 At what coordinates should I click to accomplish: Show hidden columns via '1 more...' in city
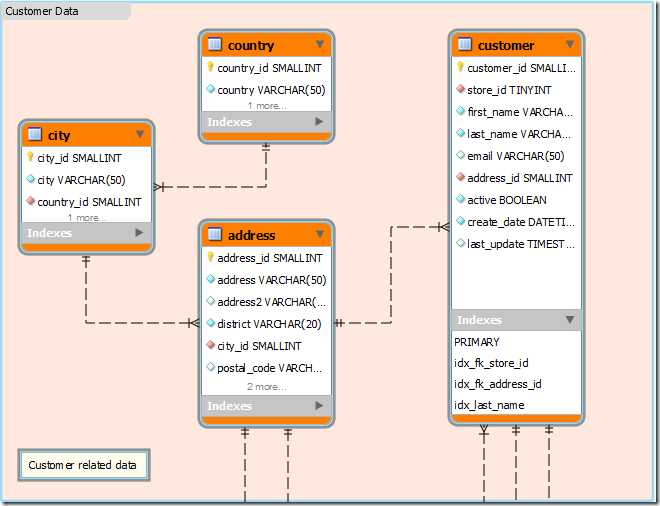(87, 218)
